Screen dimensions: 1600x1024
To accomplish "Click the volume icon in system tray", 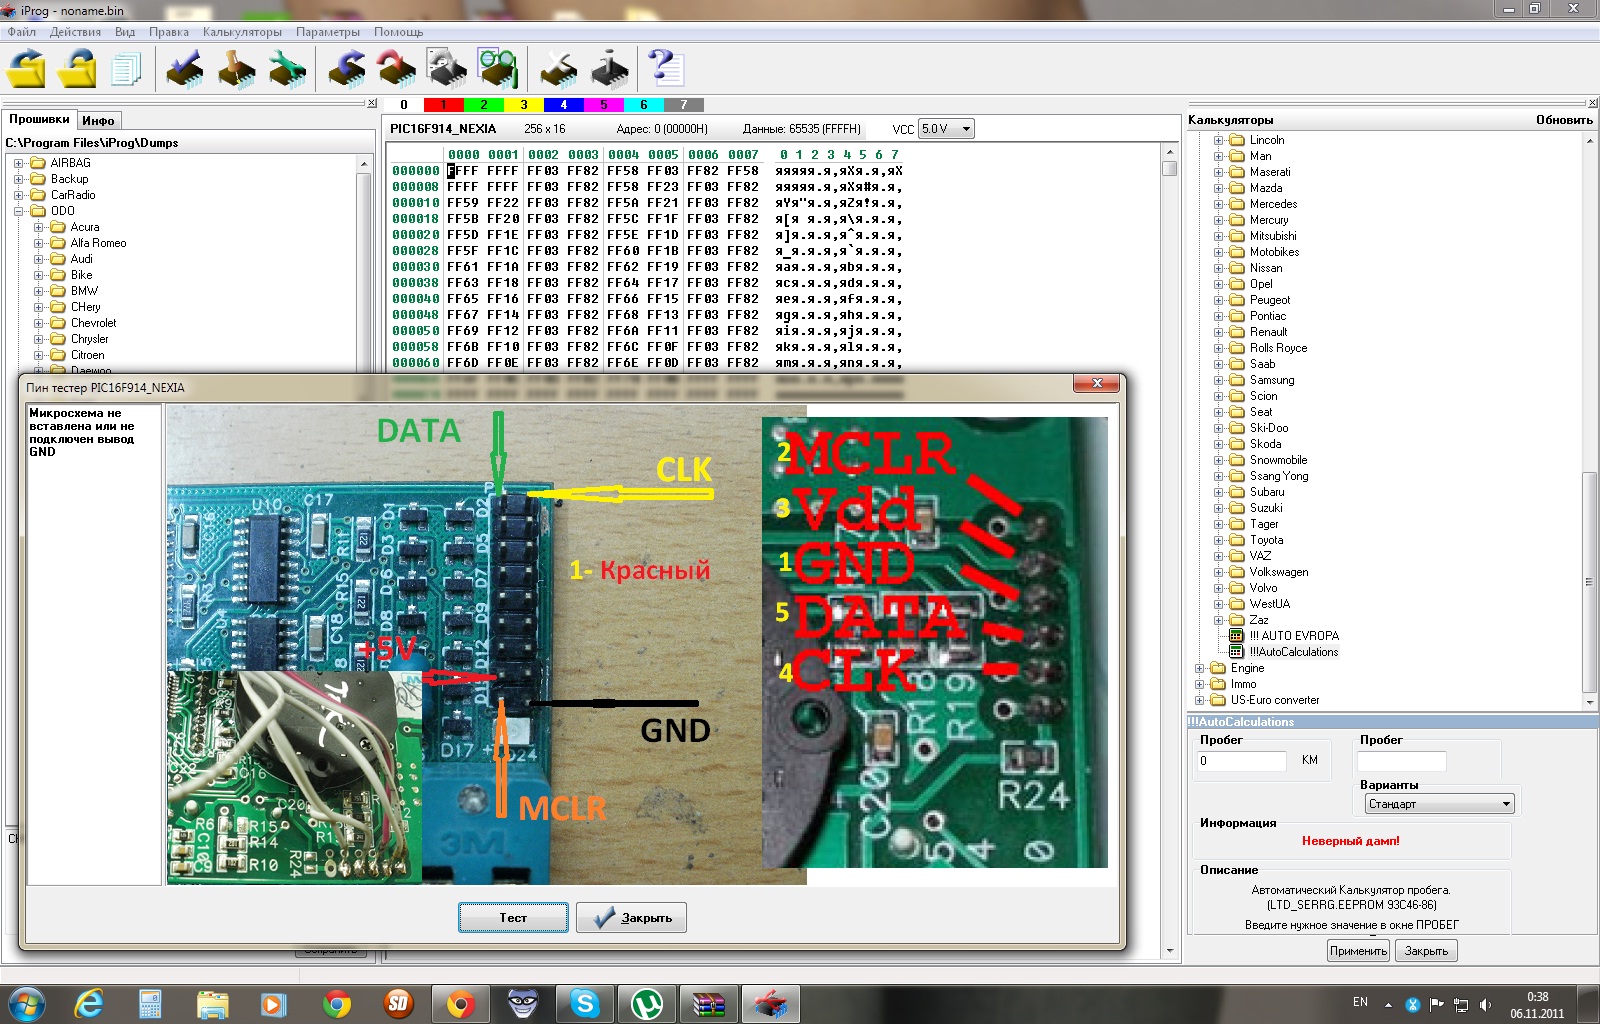I will pyautogui.click(x=1485, y=1004).
